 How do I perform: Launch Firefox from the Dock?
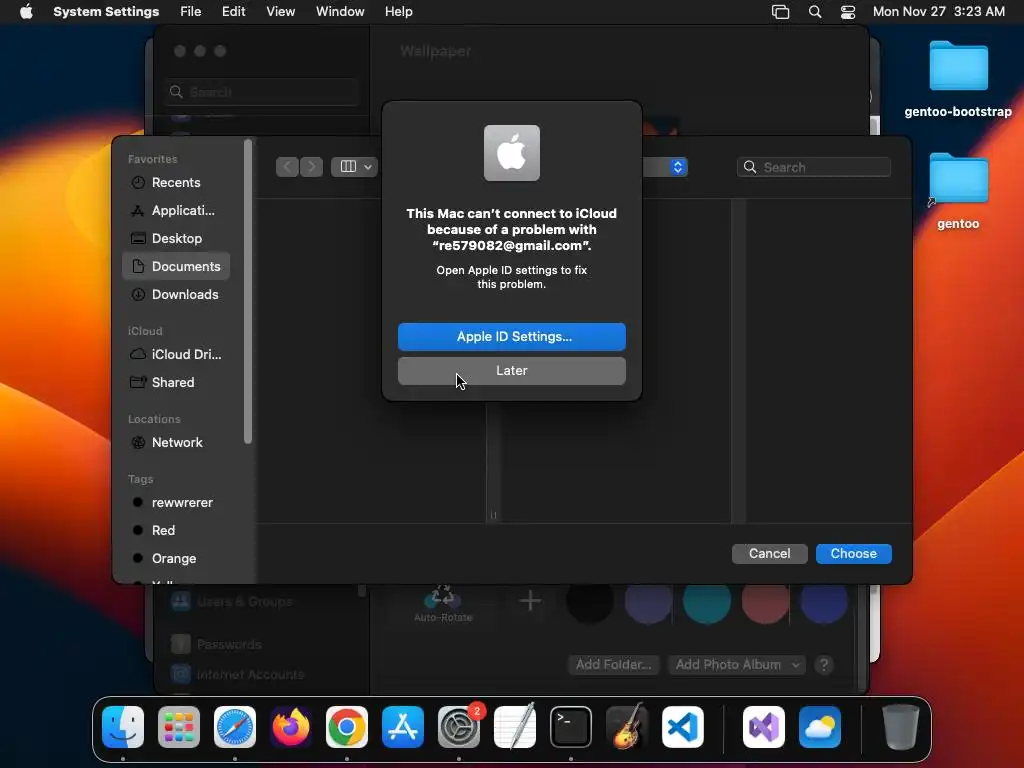click(x=291, y=727)
